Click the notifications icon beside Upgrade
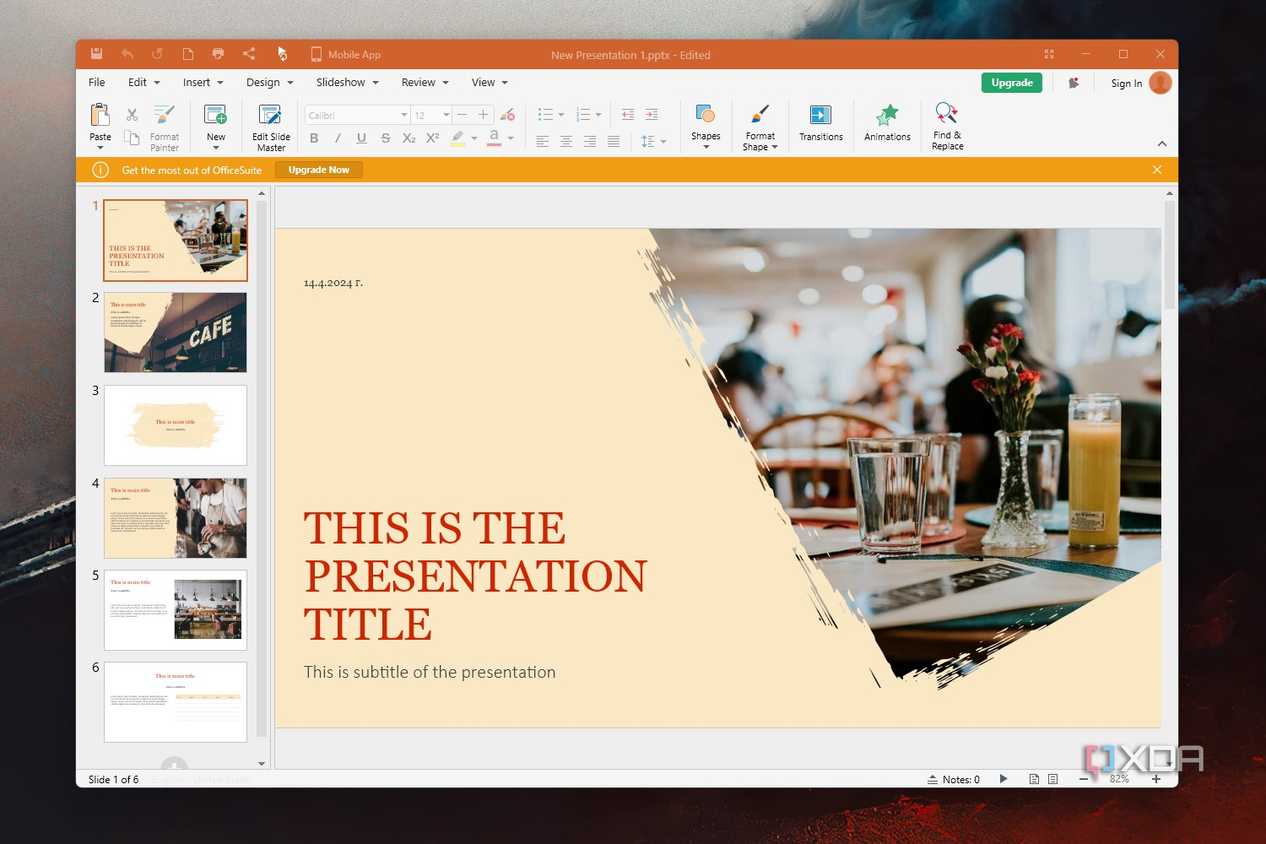1266x844 pixels. point(1073,83)
